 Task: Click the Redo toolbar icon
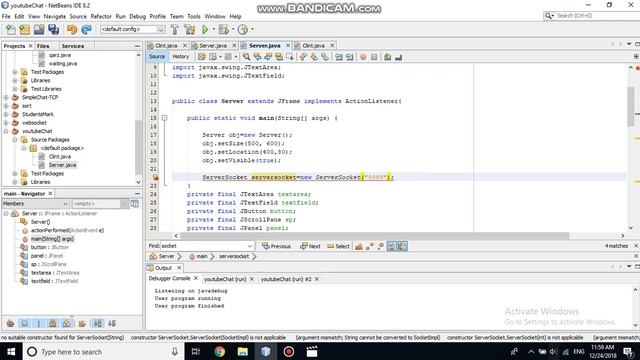coord(86,29)
